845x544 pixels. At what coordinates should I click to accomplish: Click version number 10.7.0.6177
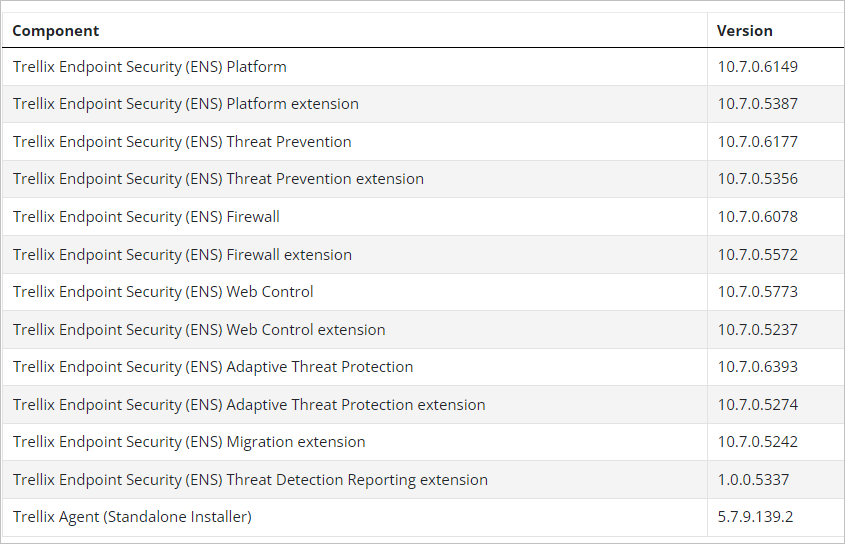(757, 142)
